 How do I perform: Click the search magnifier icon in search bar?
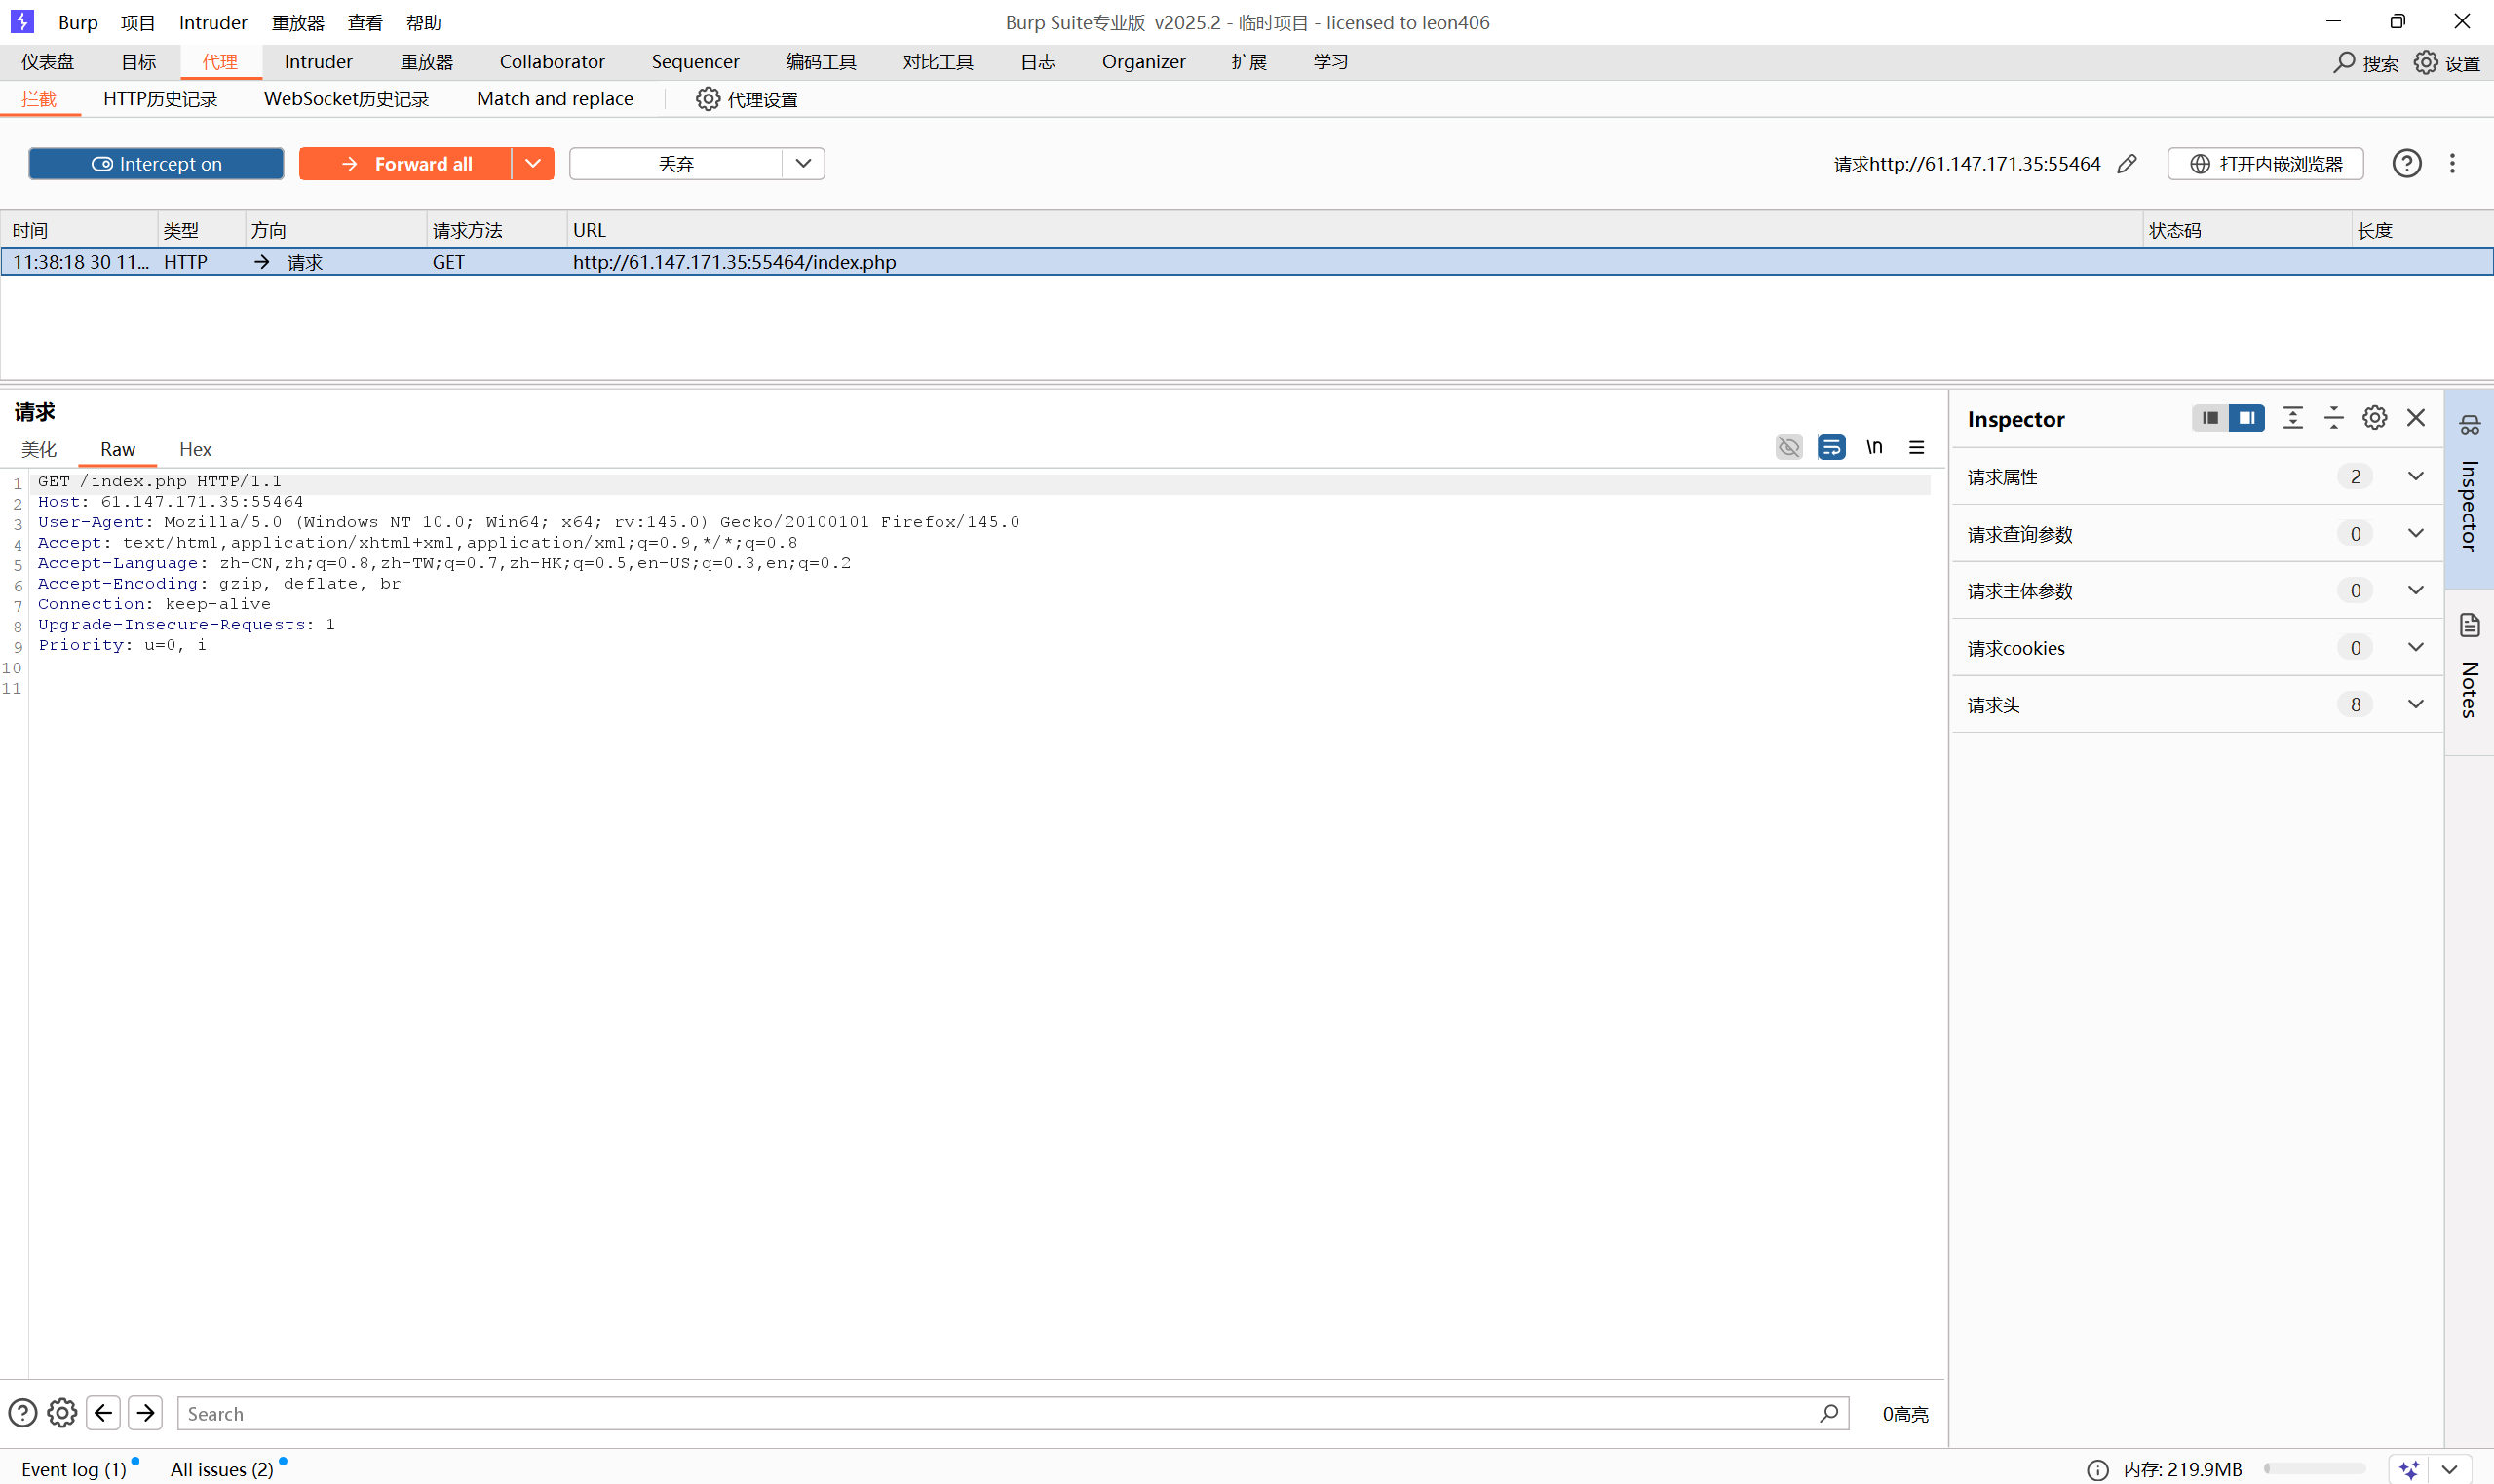coord(1828,1413)
